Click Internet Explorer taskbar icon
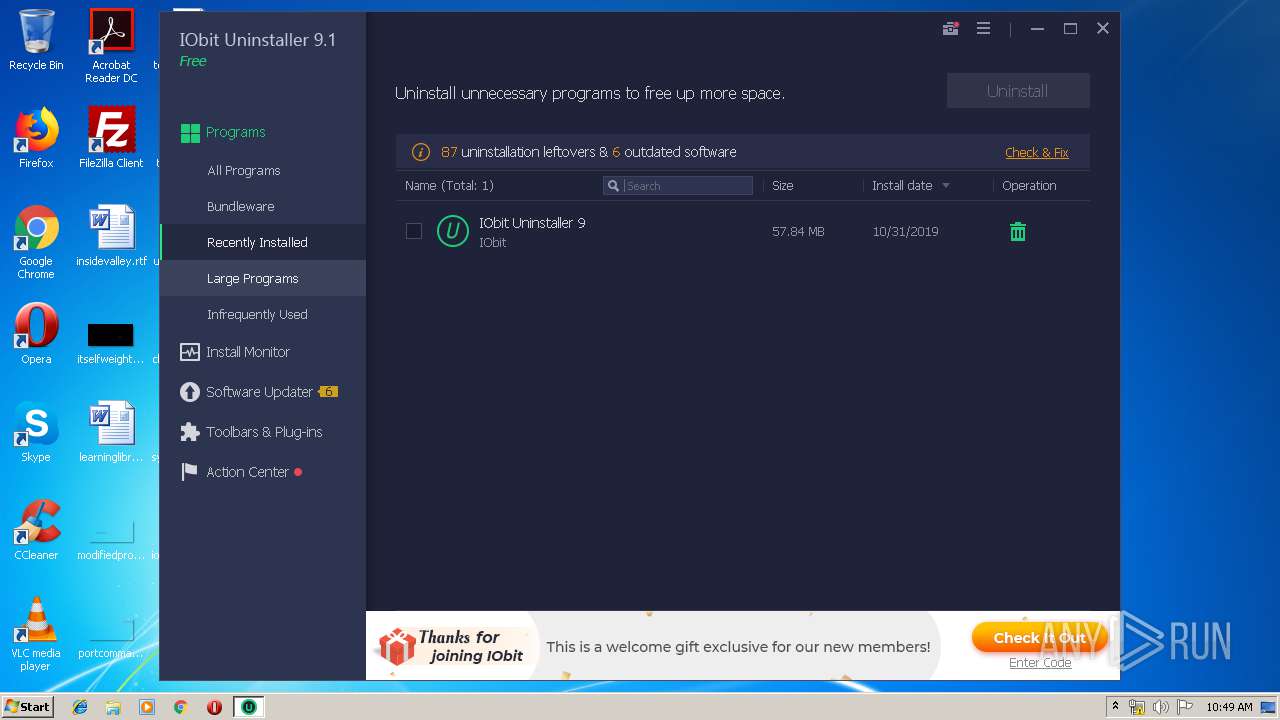 pos(80,707)
